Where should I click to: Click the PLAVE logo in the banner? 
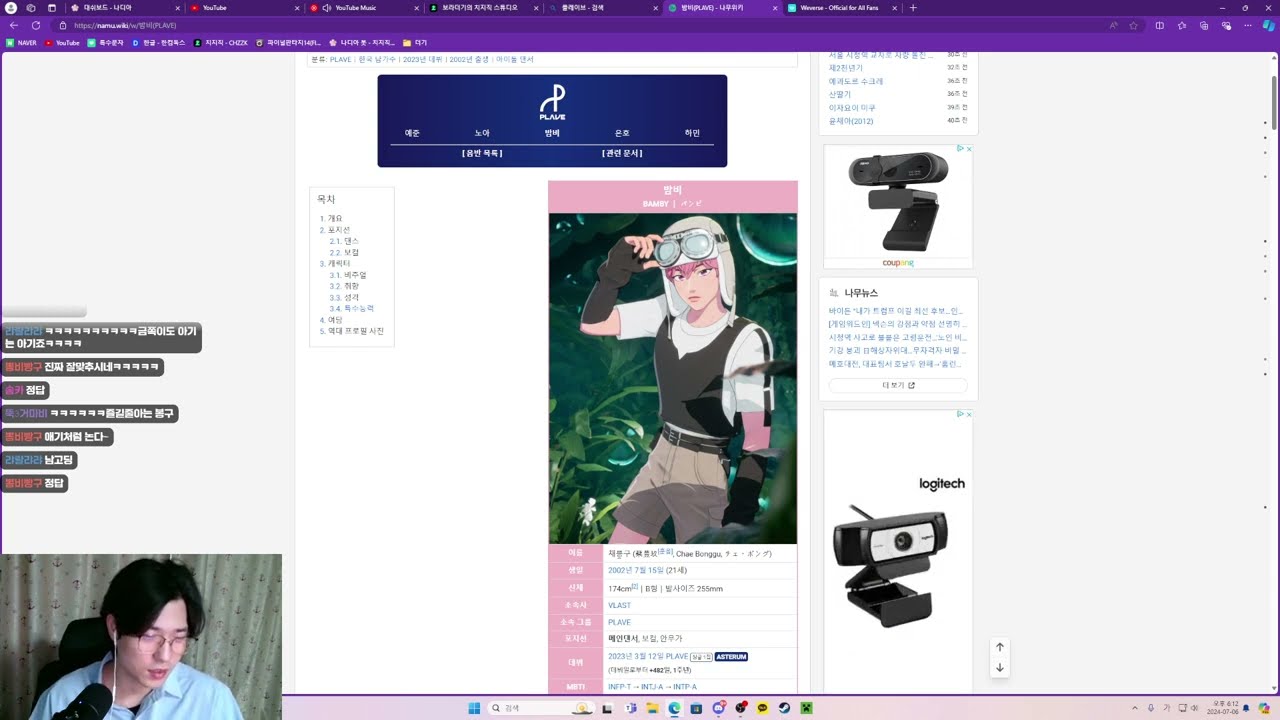tap(552, 102)
